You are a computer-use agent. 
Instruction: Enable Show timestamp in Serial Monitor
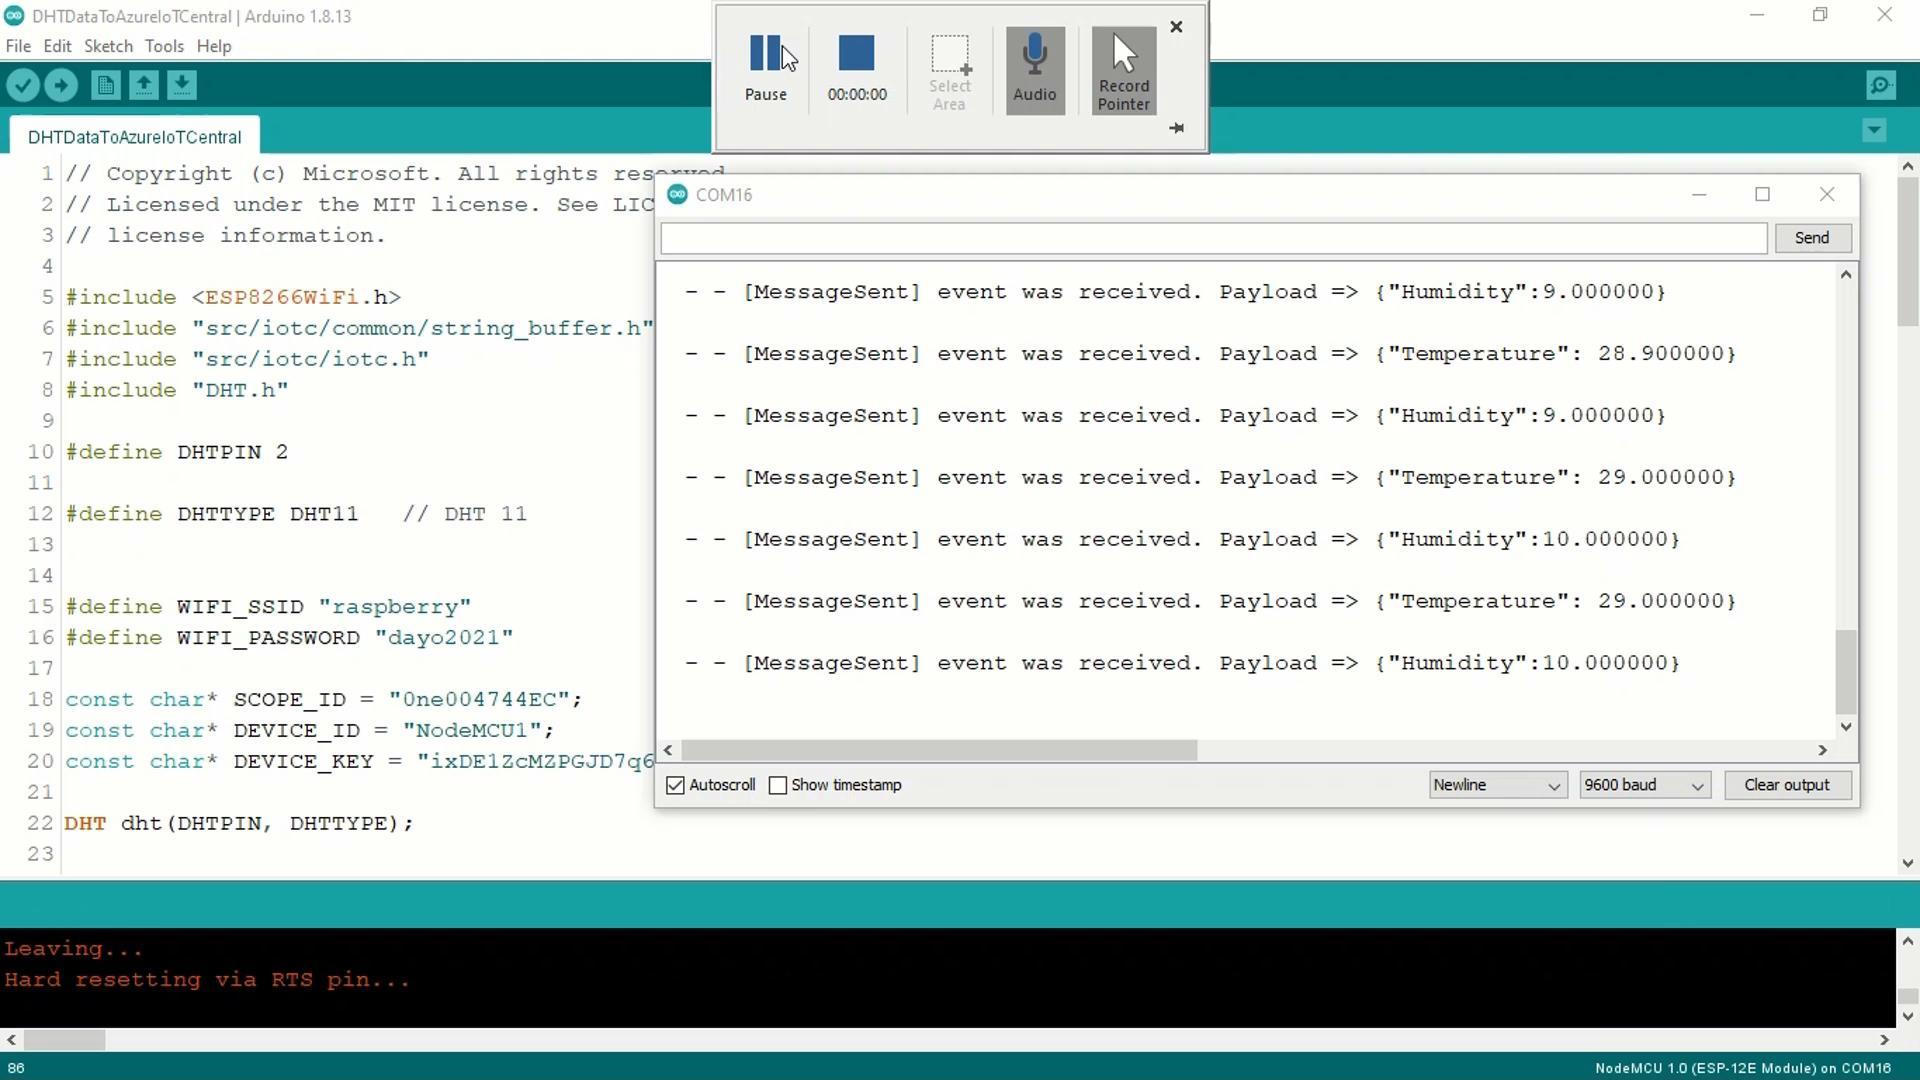tap(778, 785)
